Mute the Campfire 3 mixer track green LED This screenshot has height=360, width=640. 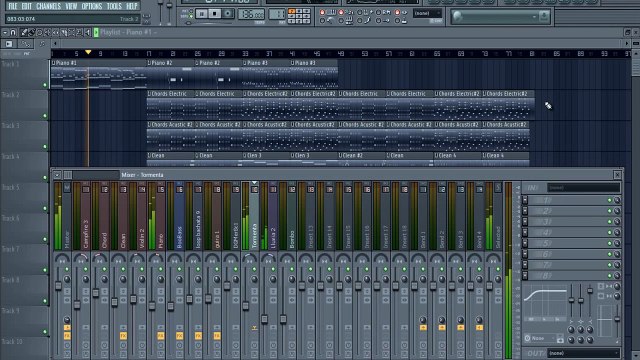(x=86, y=269)
